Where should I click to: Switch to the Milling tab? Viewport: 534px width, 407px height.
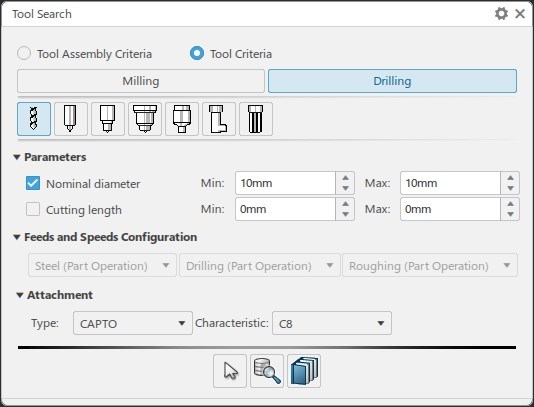tap(141, 81)
